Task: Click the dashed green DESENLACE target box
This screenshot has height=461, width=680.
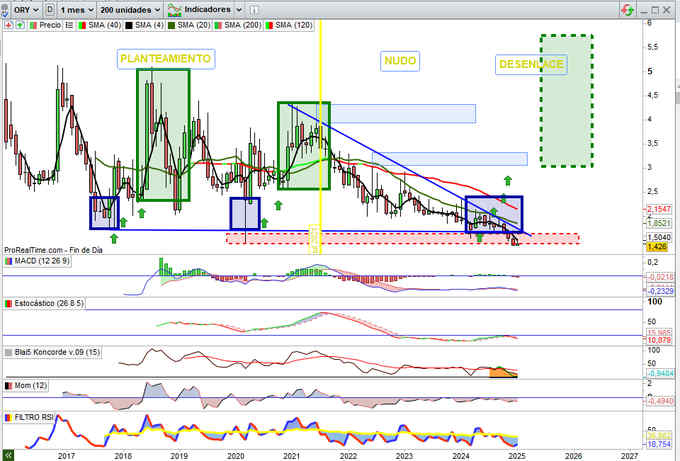Action: 566,100
